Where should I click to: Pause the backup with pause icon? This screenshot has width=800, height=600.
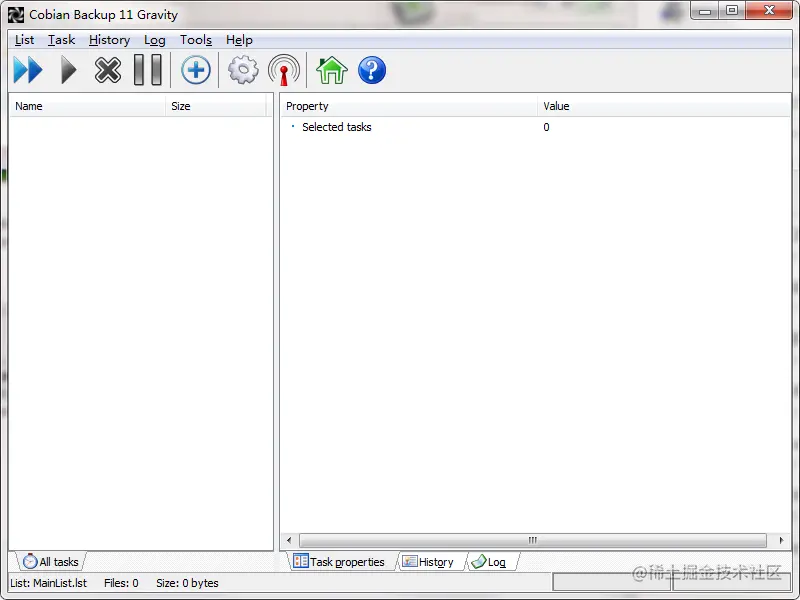[148, 70]
